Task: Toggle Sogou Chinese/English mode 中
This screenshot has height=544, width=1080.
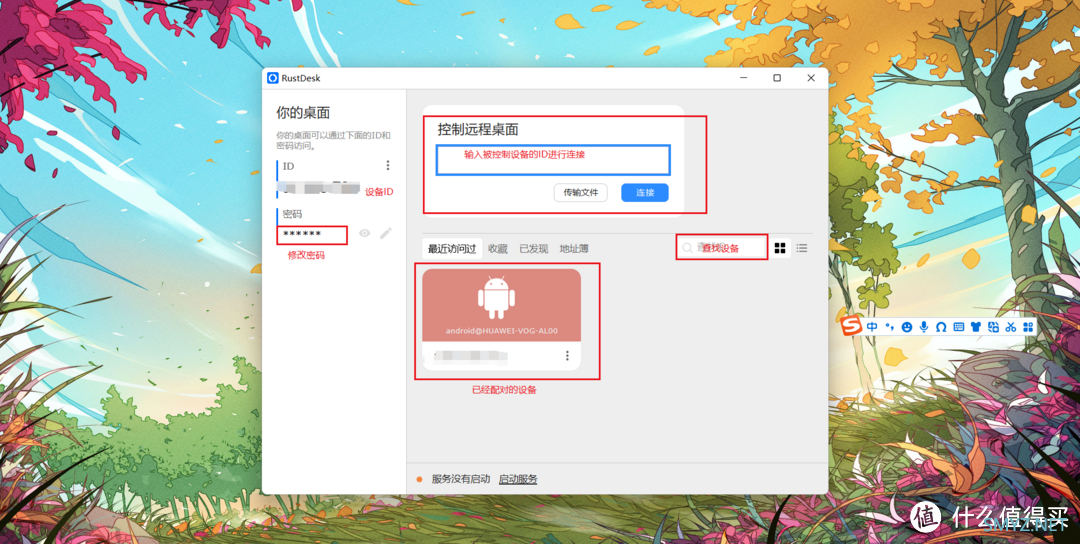Action: [x=872, y=327]
